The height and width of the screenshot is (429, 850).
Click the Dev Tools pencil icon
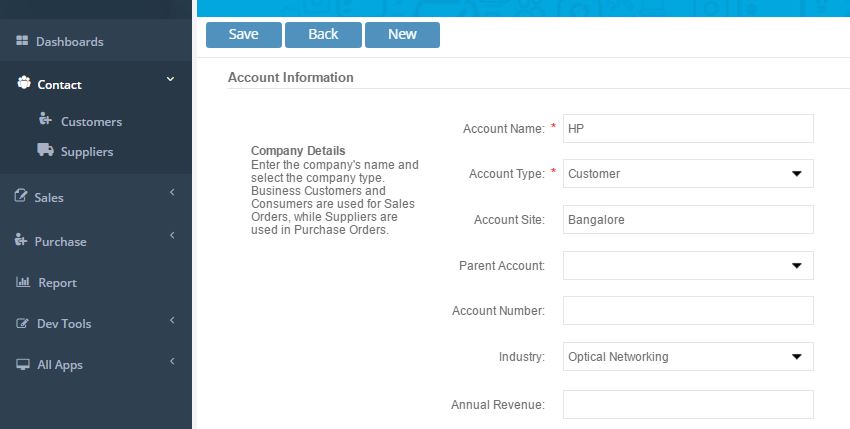point(22,323)
